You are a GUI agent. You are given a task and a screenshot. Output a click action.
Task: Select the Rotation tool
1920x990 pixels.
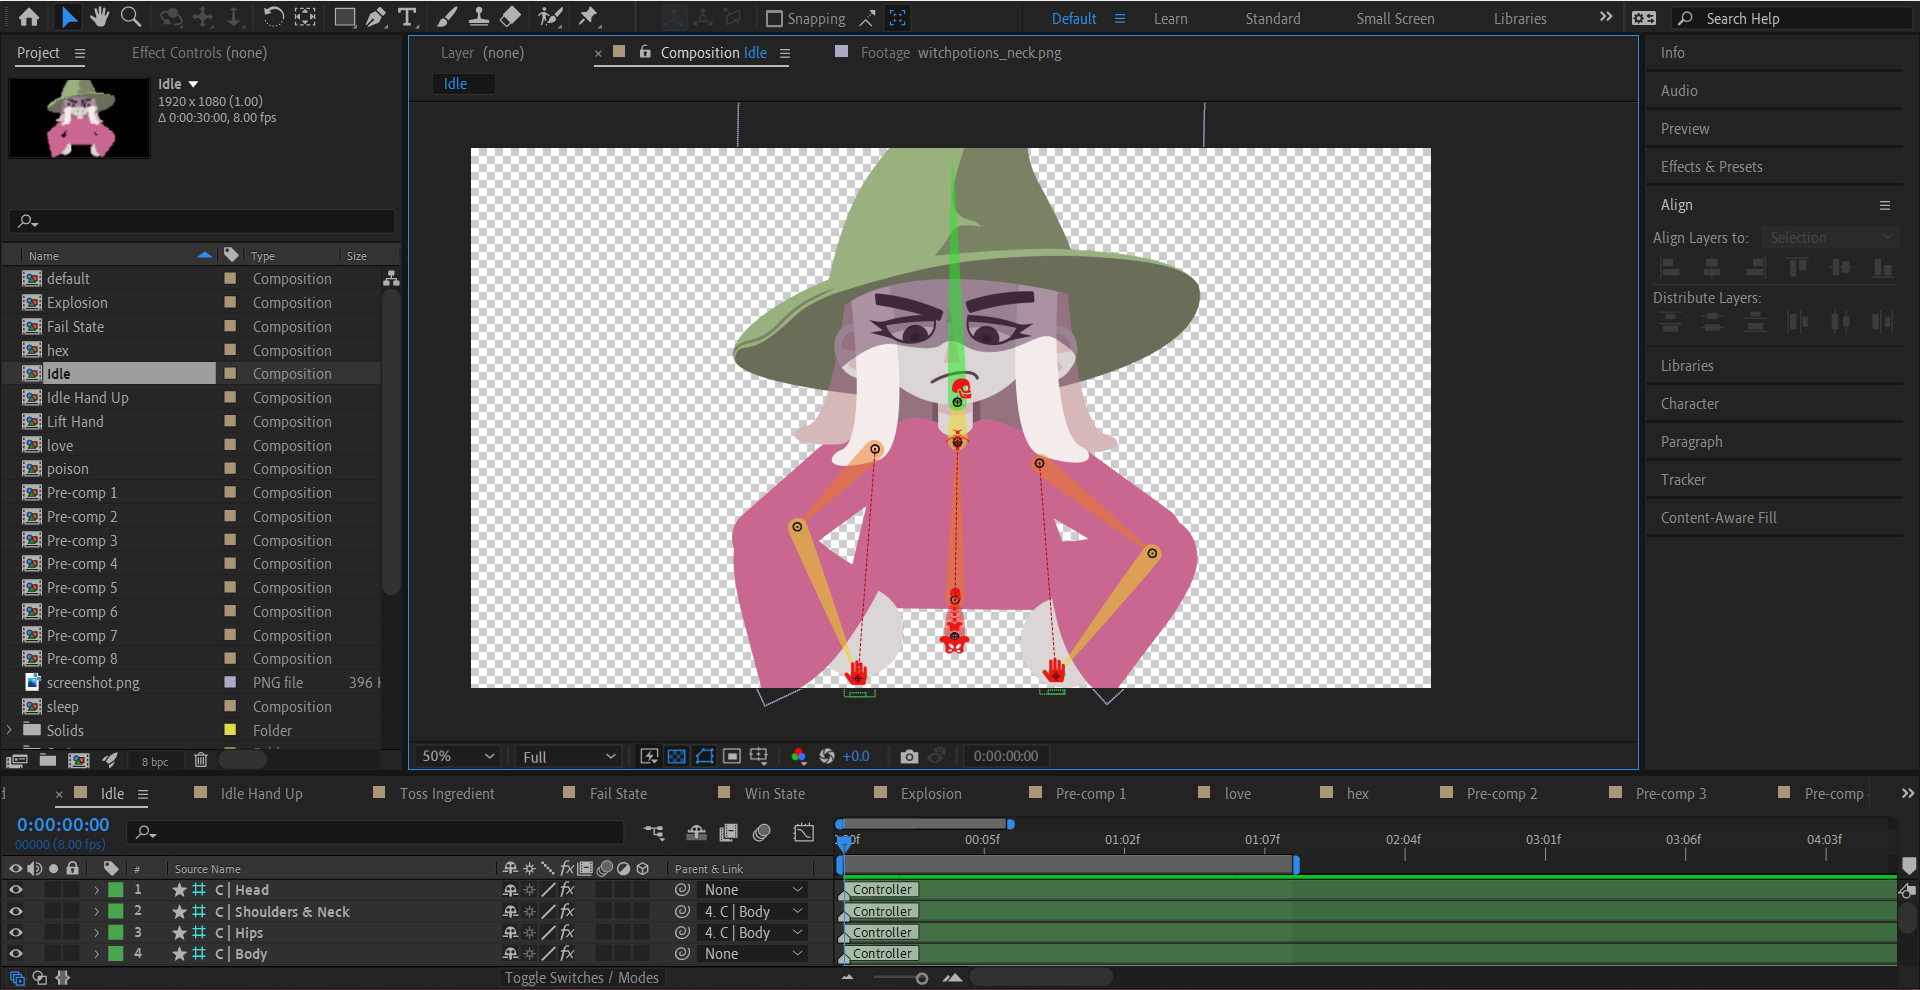[273, 17]
